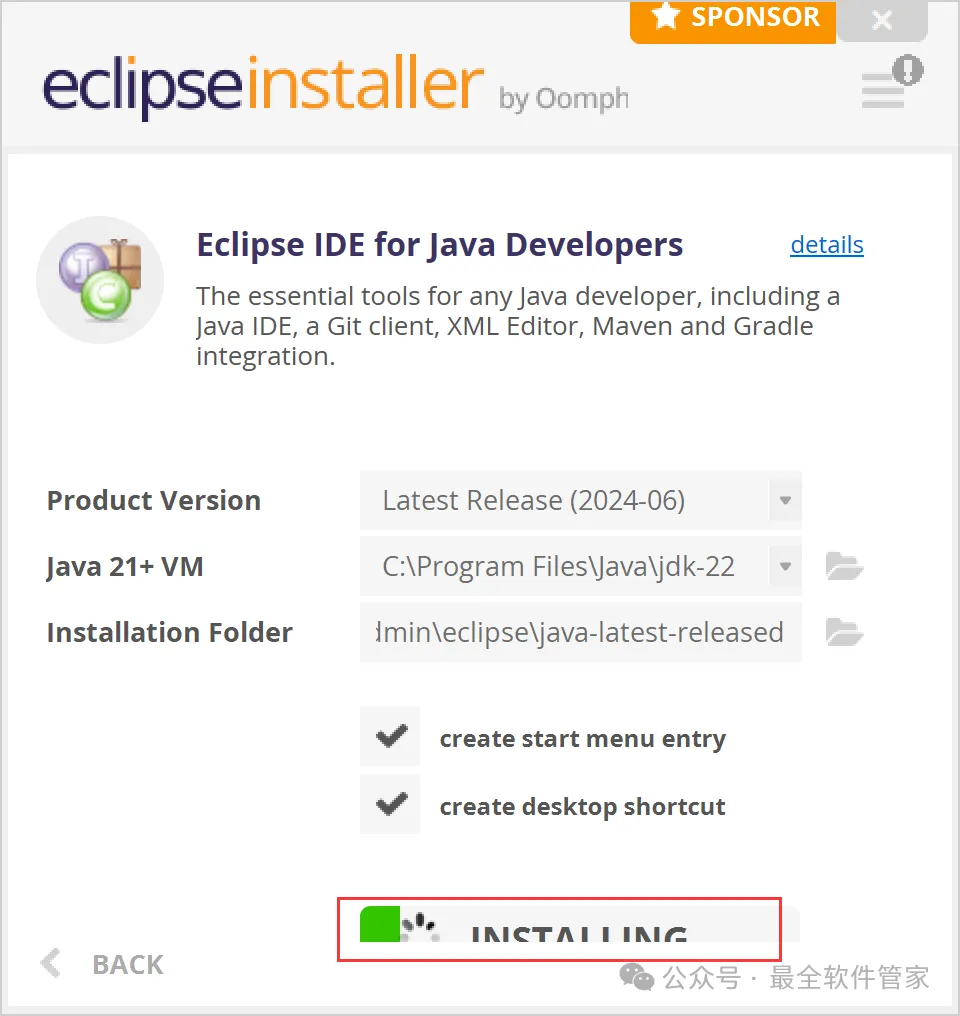Image resolution: width=960 pixels, height=1016 pixels.
Task: Click the C:\Program Files\Java\jdk-22 VM field
Action: pos(580,566)
